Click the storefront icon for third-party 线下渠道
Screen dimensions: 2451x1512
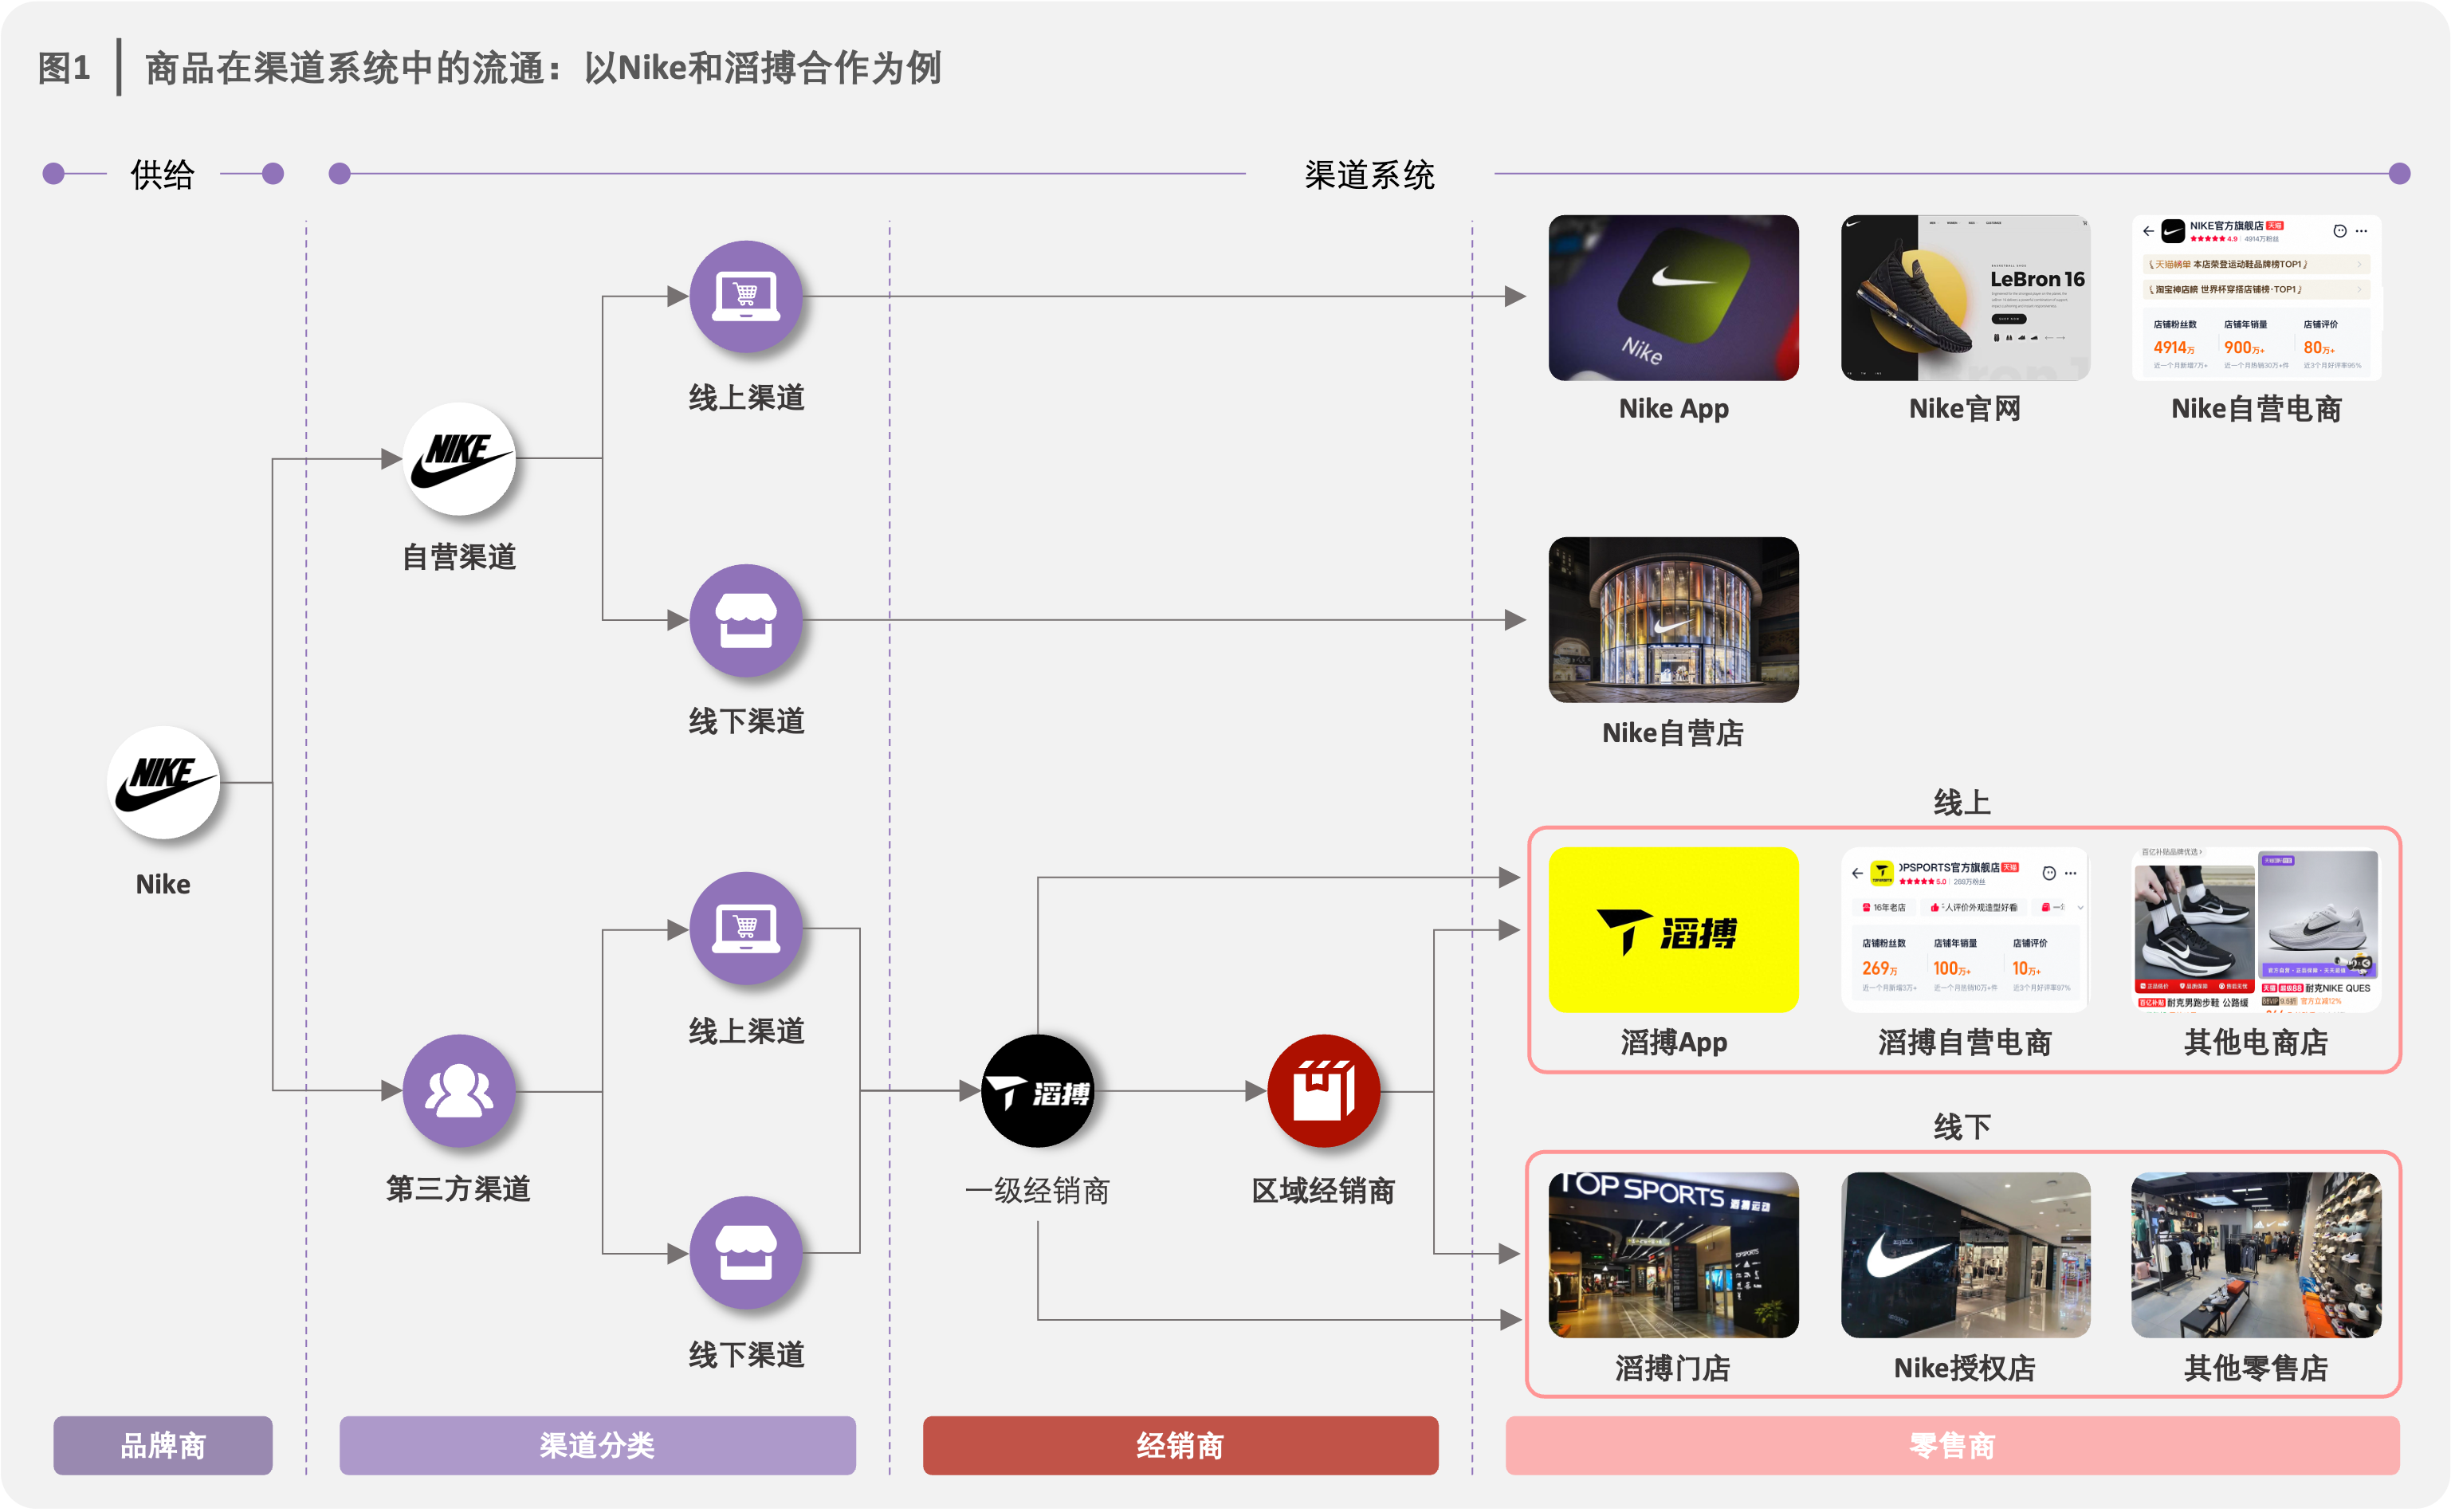pyautogui.click(x=746, y=1253)
